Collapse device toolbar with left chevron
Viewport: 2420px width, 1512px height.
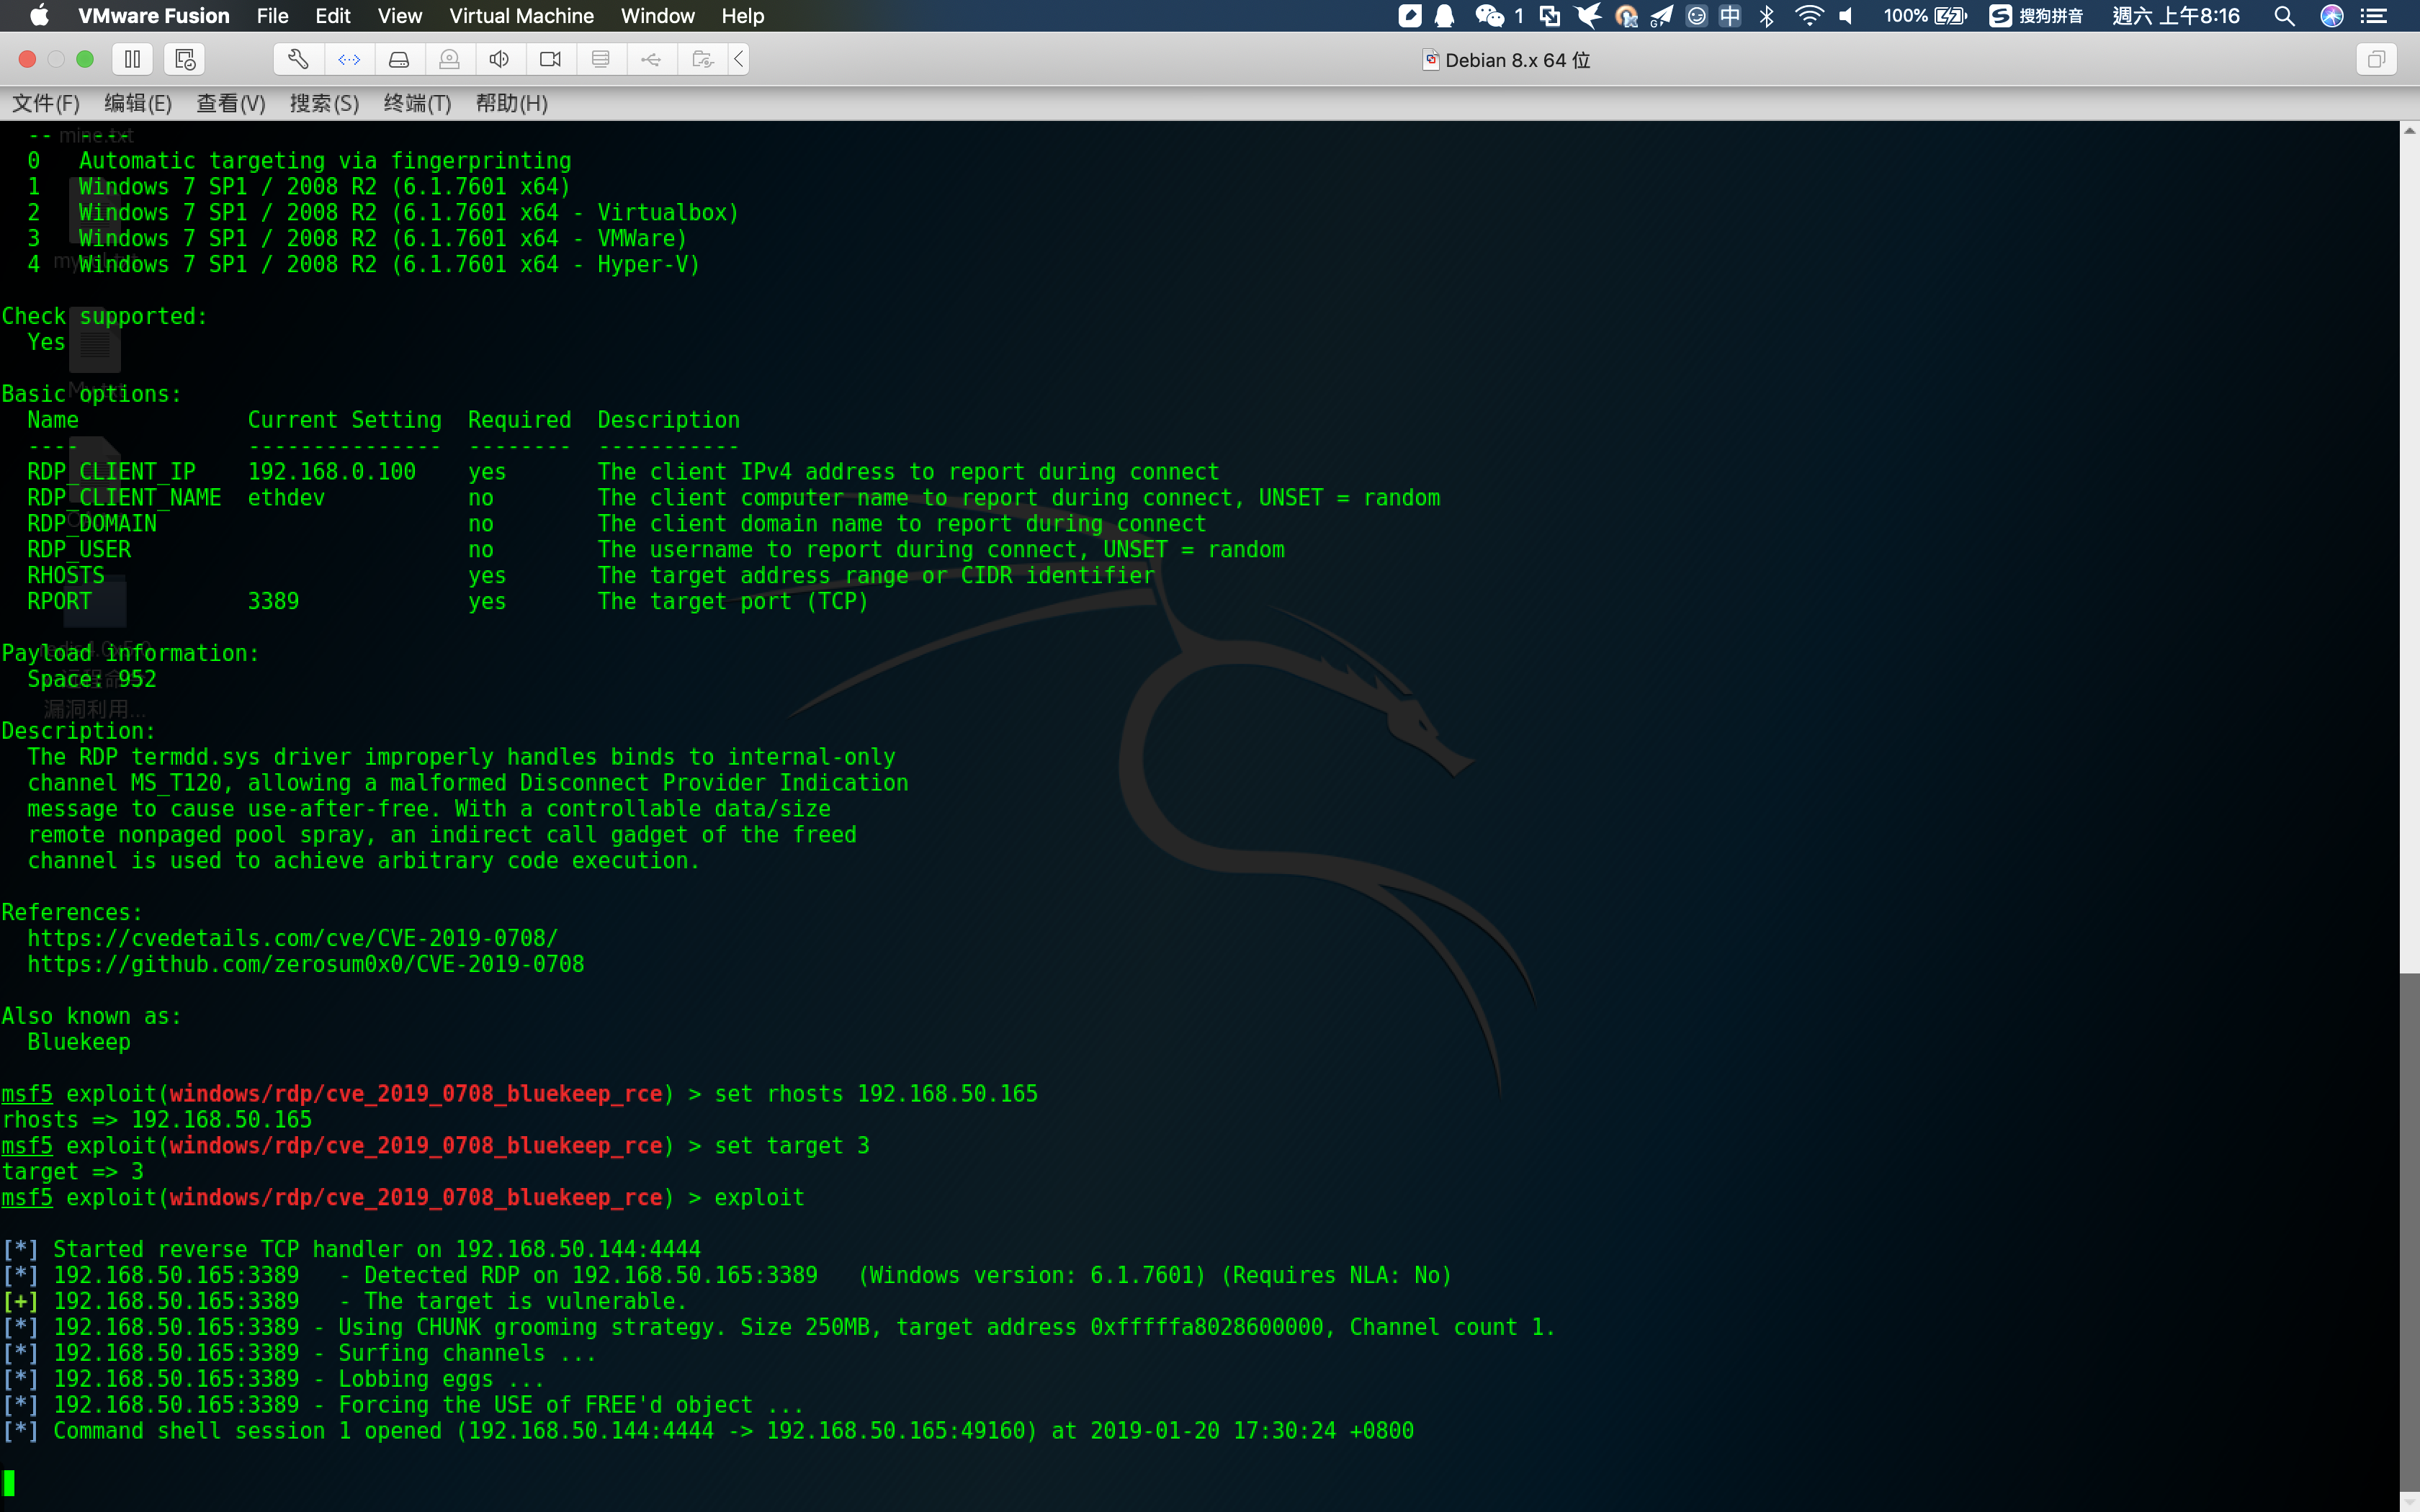739,60
